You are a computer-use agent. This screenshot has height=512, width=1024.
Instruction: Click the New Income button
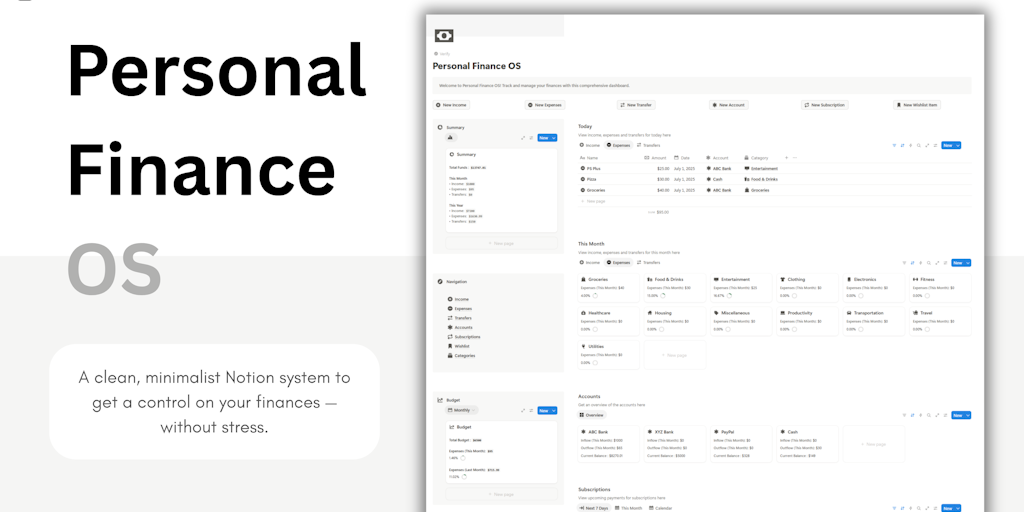451,104
